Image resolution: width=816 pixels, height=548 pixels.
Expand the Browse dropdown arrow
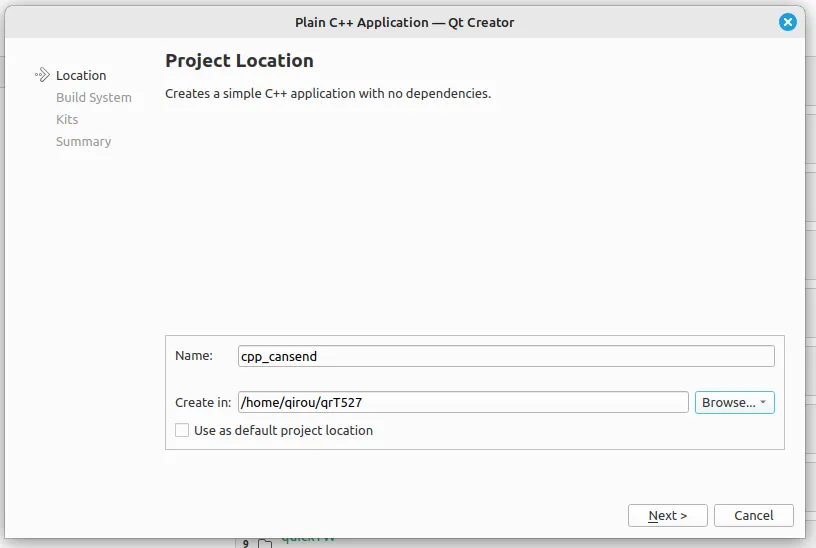click(763, 402)
